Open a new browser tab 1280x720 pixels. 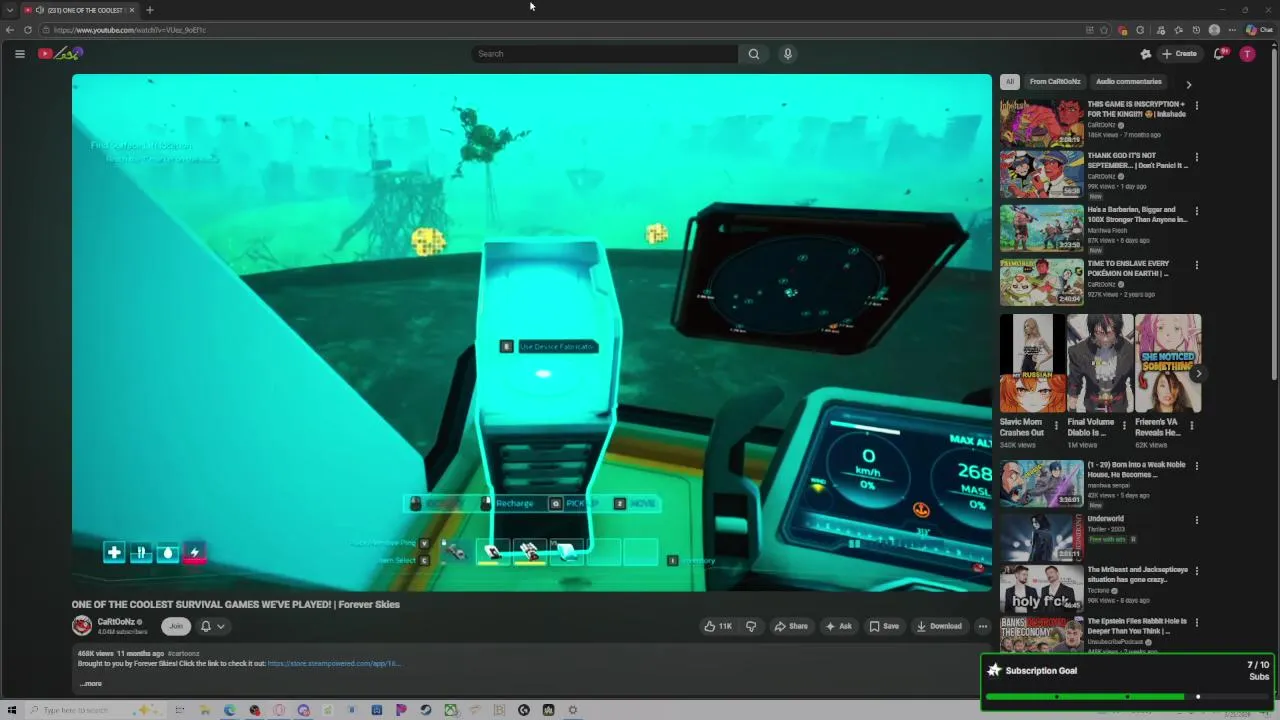(150, 10)
